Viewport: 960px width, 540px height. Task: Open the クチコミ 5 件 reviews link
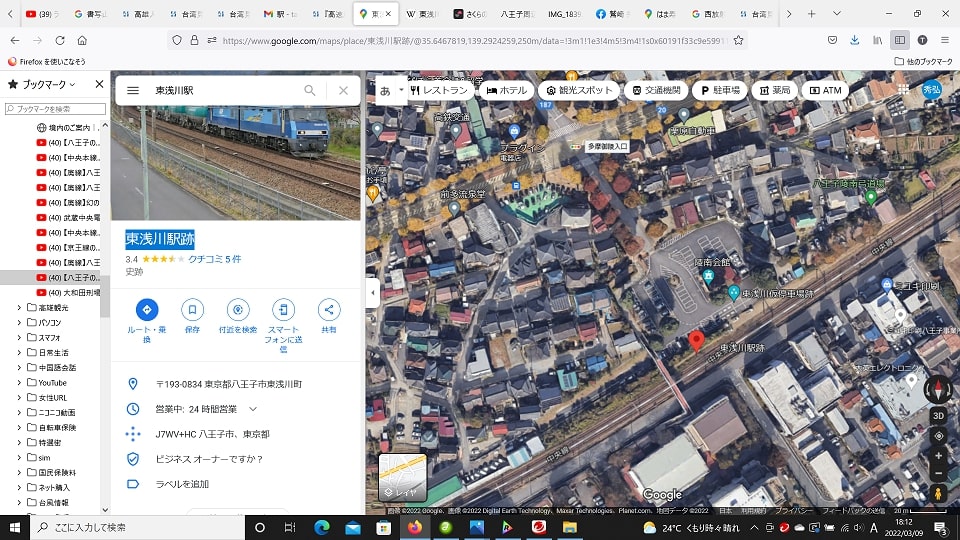(x=214, y=259)
